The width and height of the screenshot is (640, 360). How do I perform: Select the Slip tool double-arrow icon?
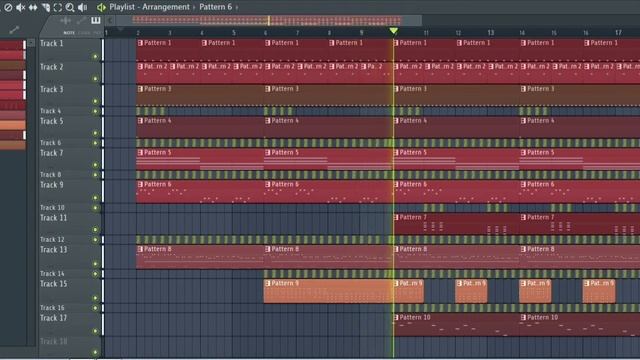tap(33, 7)
